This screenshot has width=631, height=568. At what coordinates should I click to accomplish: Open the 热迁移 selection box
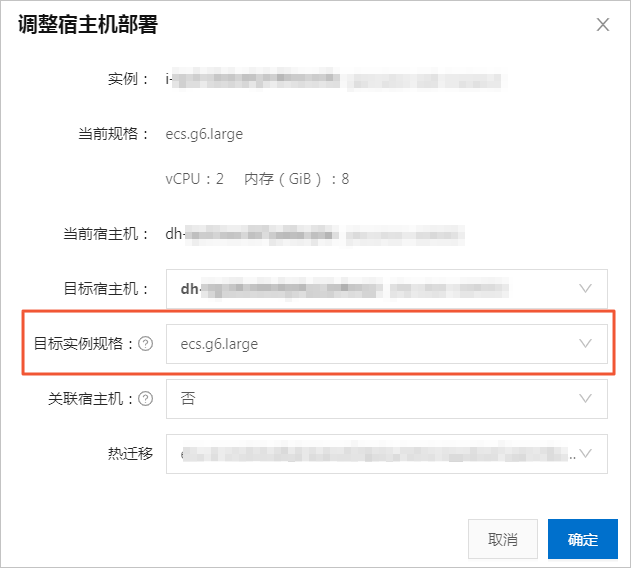[x=387, y=454]
